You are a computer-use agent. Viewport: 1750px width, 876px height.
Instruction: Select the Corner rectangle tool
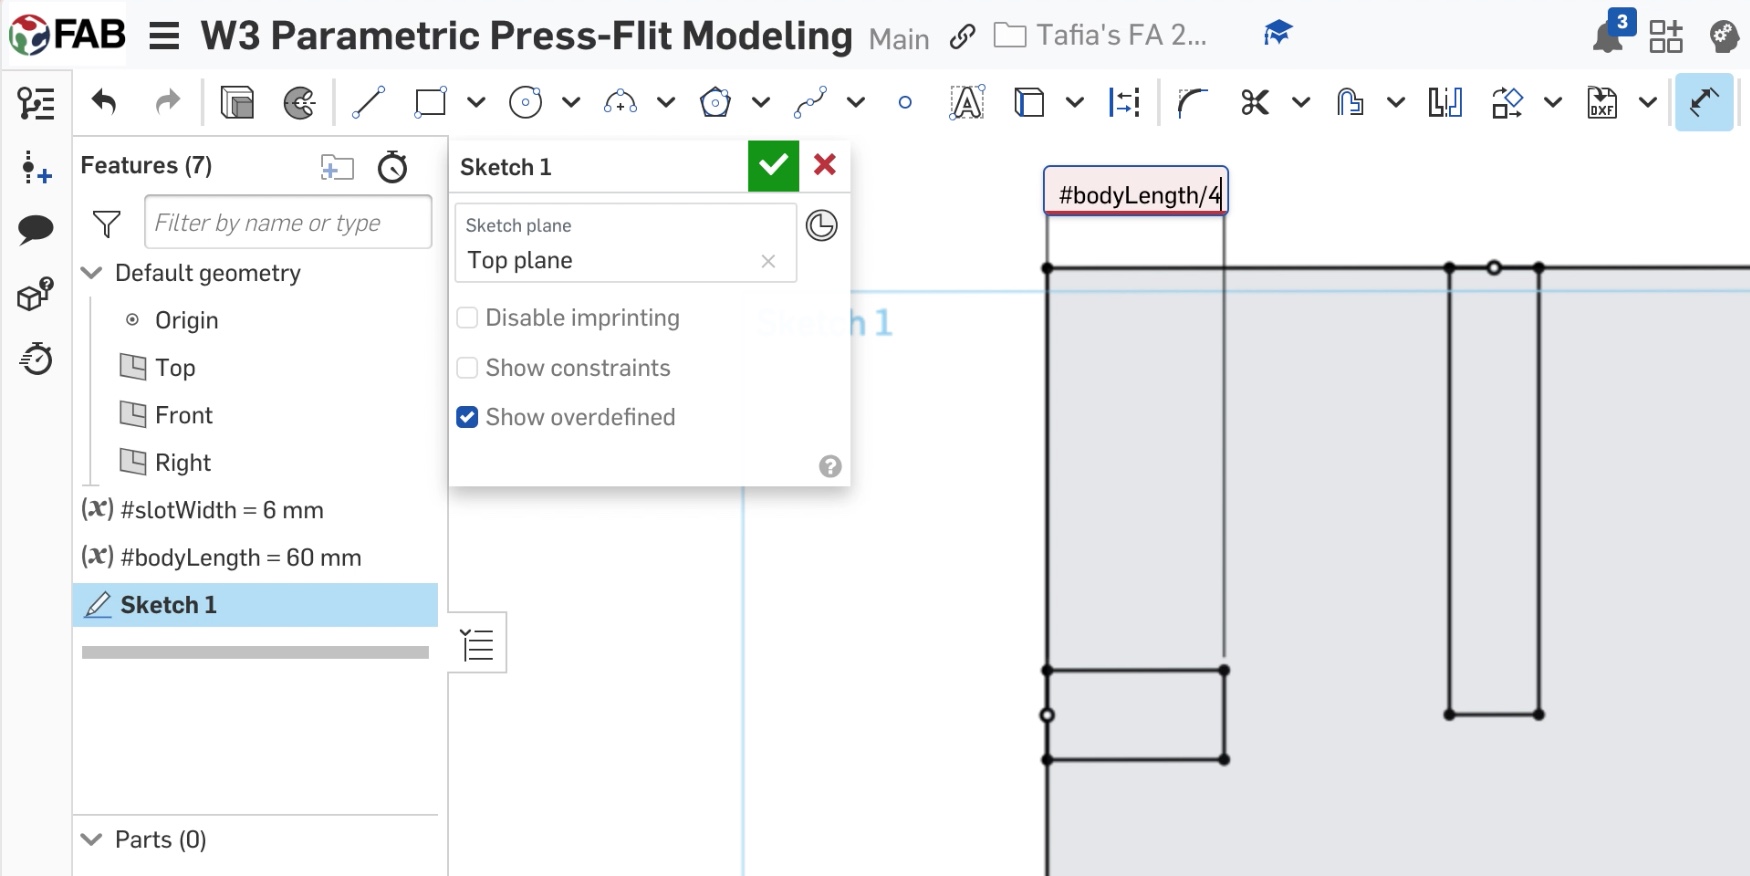[x=431, y=102]
